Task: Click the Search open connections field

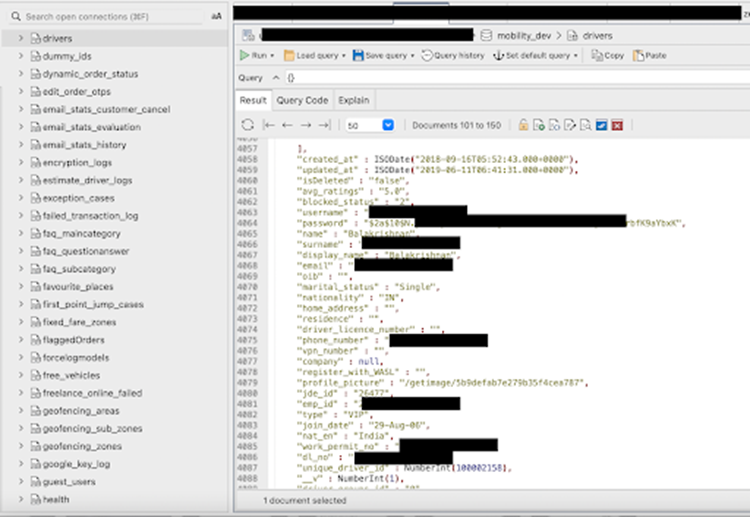Action: click(x=100, y=17)
